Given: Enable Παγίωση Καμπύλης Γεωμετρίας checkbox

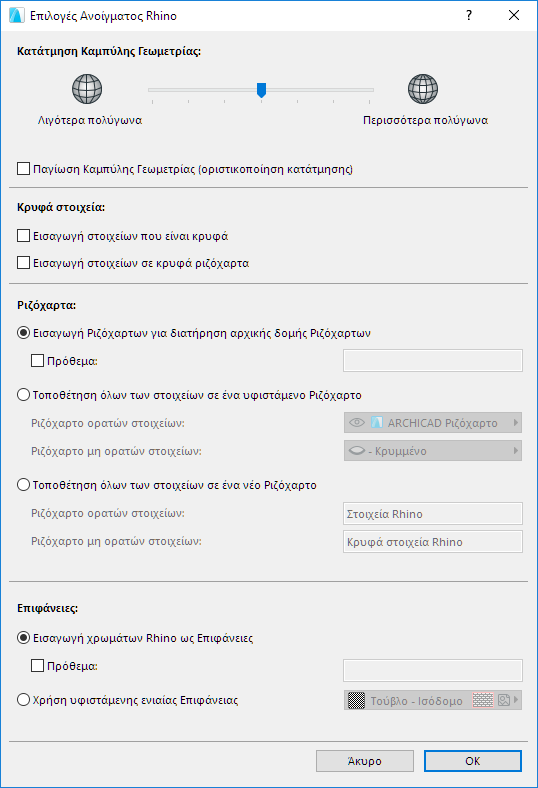Looking at the screenshot, I should (x=24, y=168).
